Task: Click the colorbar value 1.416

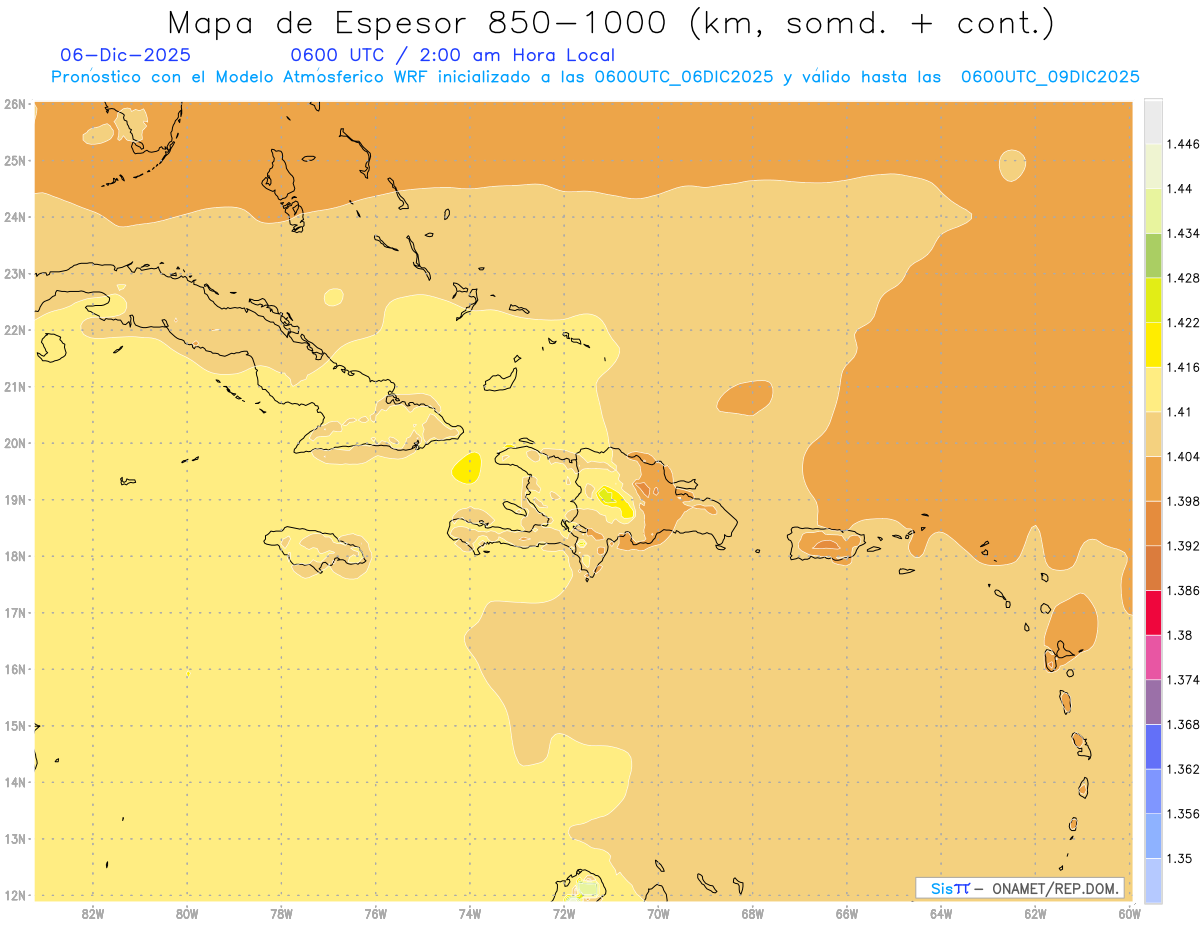Action: (1183, 367)
